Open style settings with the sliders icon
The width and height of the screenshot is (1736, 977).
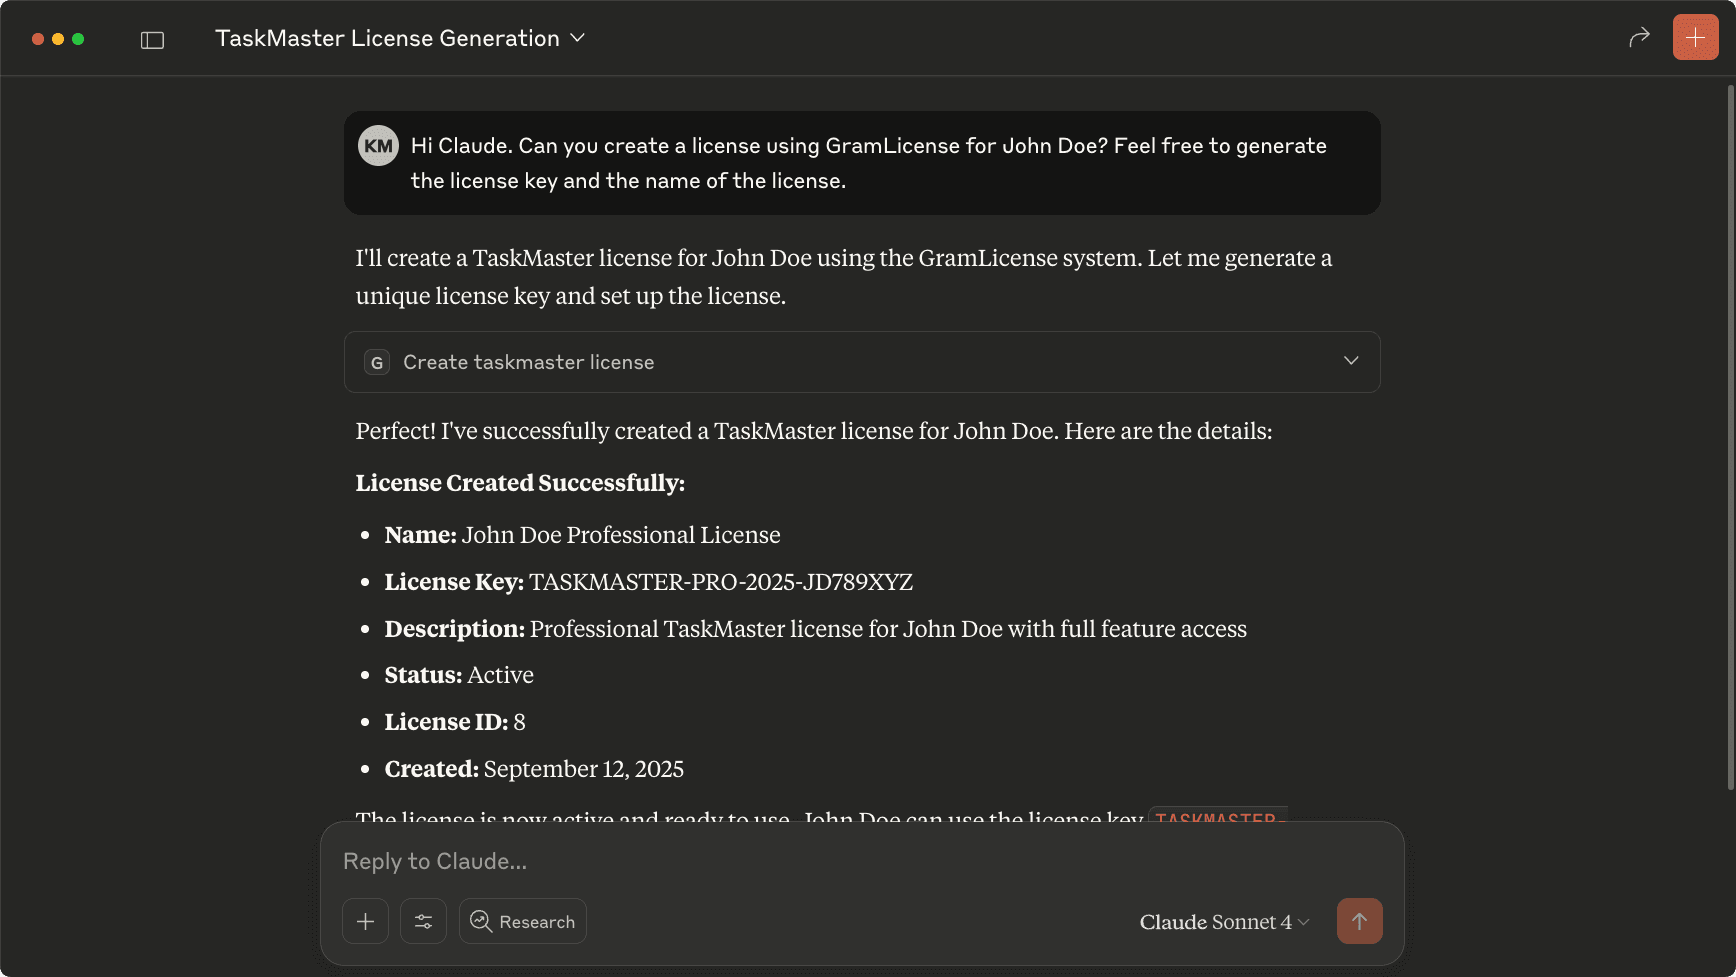pos(423,921)
